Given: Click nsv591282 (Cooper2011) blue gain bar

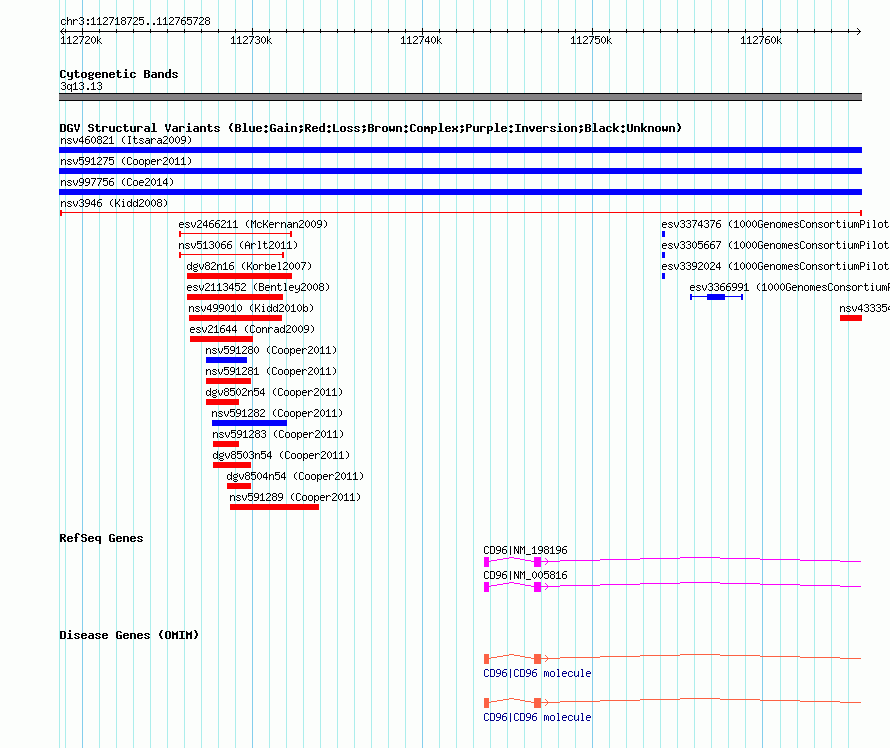Looking at the screenshot, I should pos(249,423).
